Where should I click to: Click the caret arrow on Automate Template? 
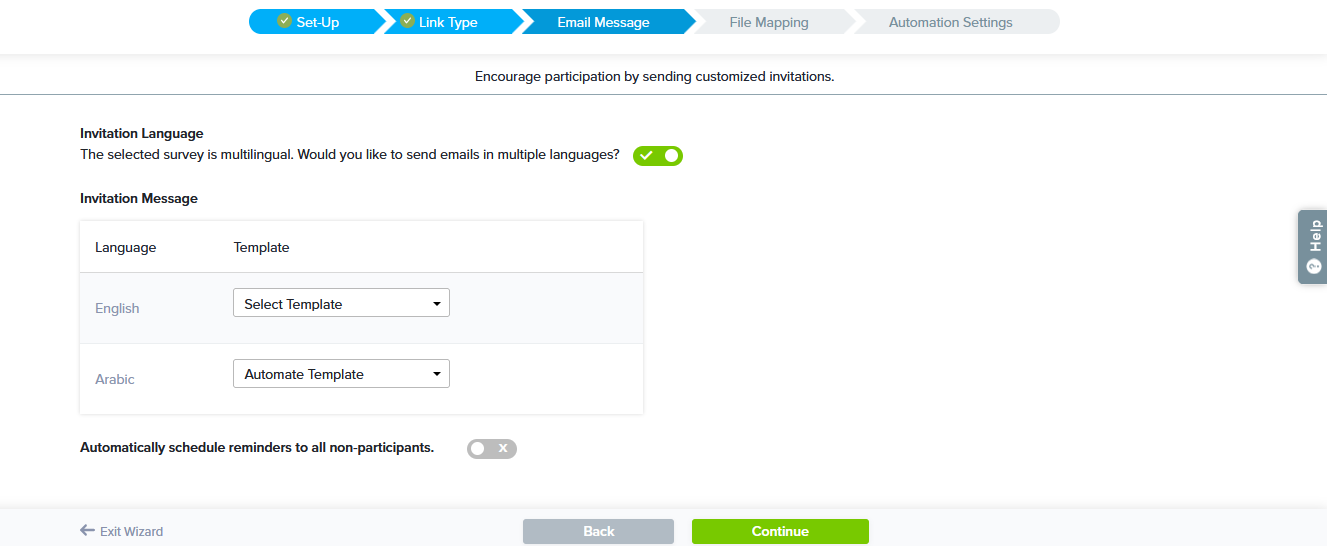tap(437, 374)
